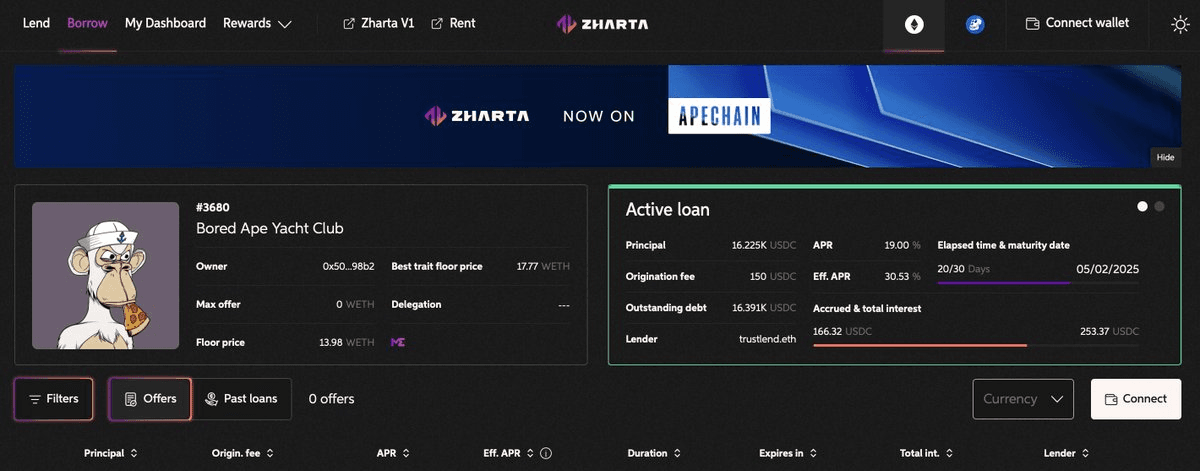Sort by Total int. column
1200x471 pixels.
click(x=927, y=453)
